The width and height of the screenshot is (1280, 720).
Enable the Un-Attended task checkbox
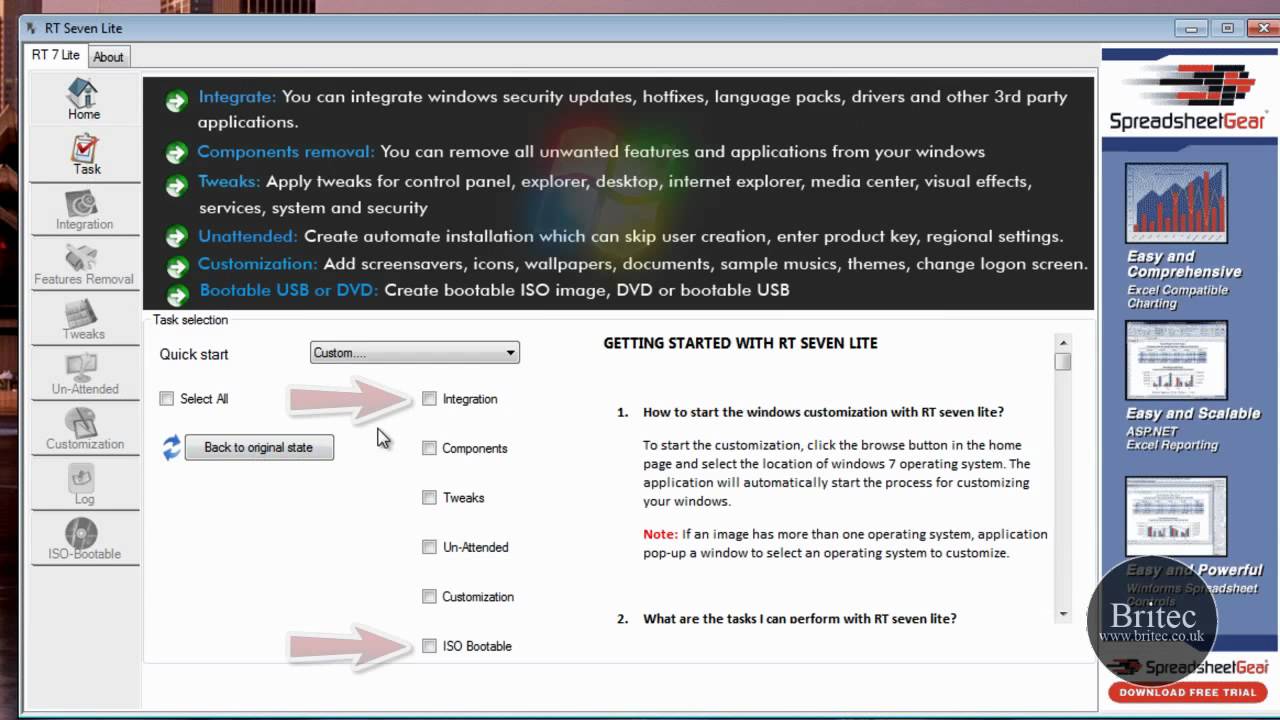tap(429, 547)
